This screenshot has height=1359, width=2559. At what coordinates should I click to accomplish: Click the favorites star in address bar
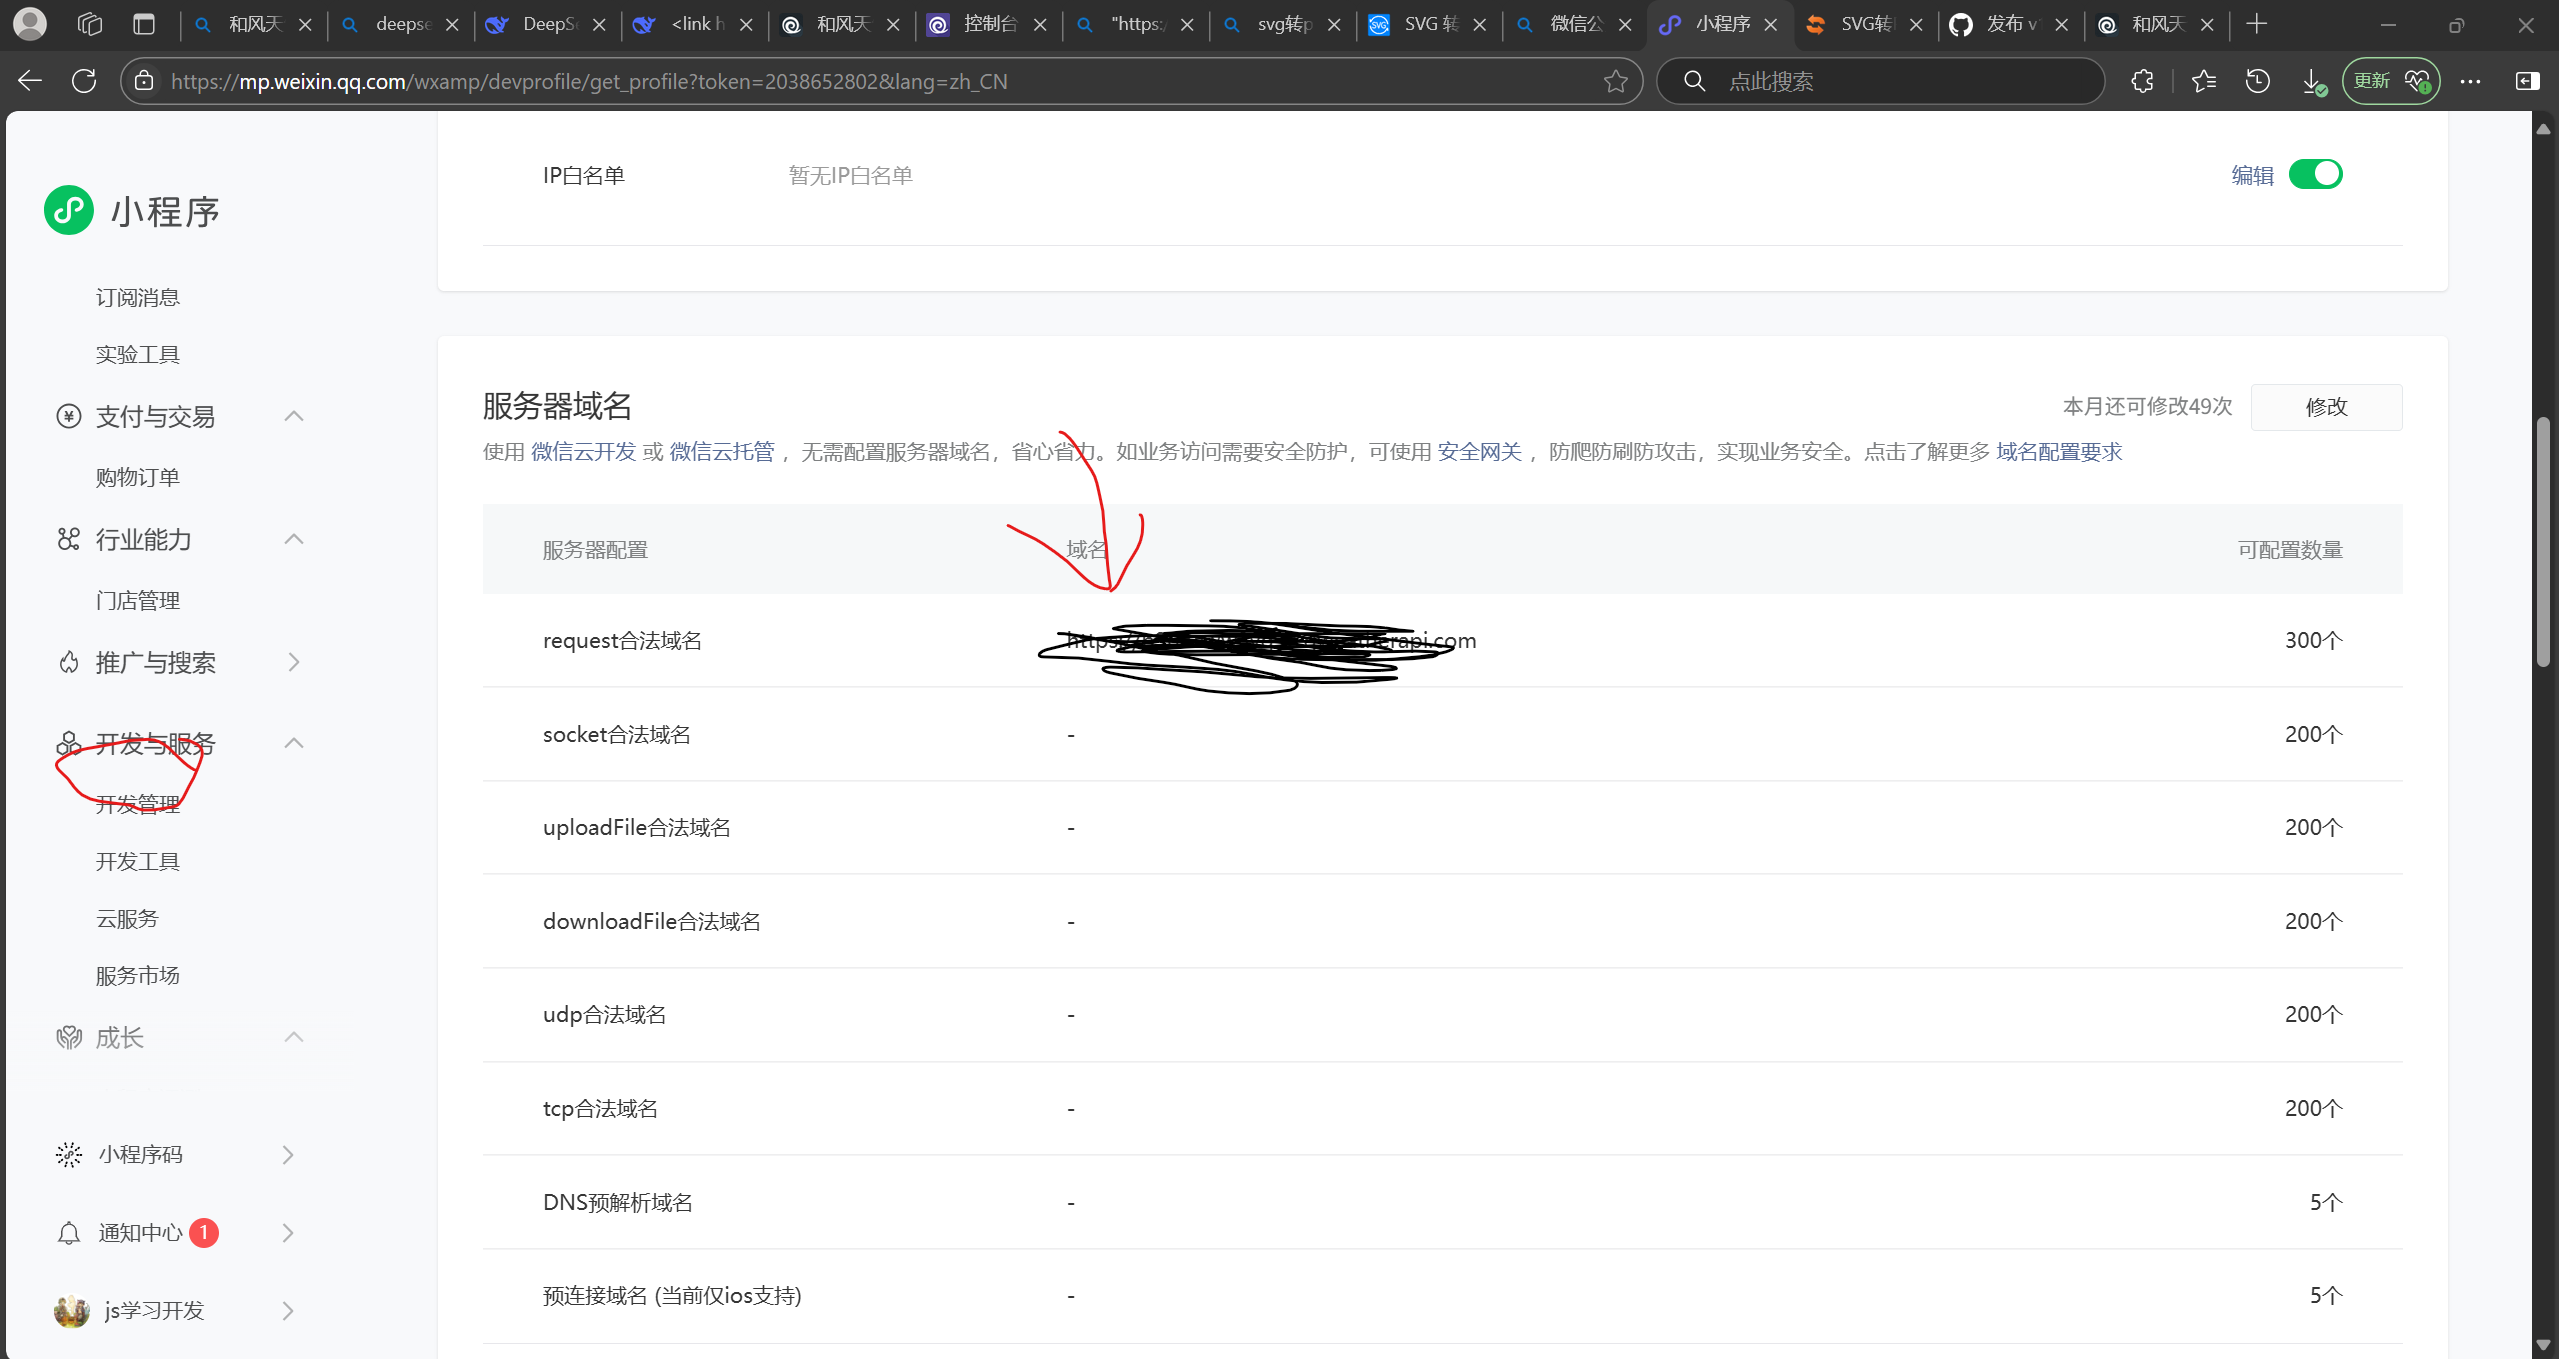[1615, 81]
